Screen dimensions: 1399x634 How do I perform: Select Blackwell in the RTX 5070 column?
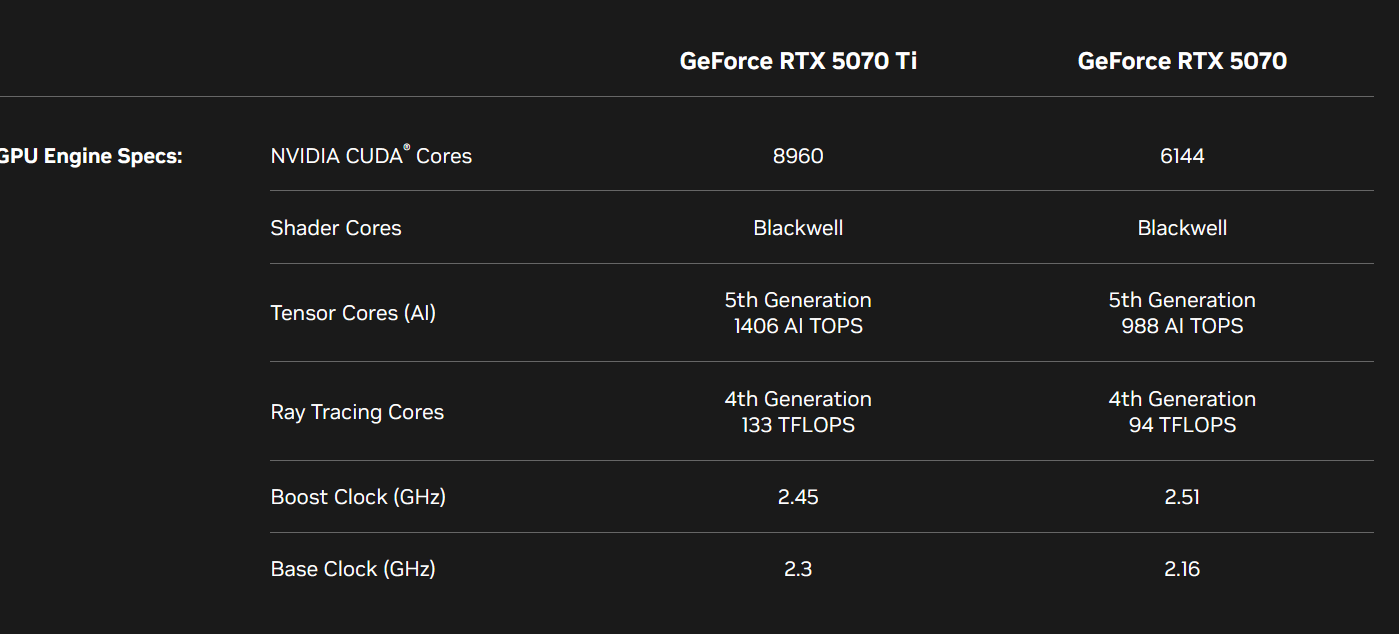tap(1181, 228)
